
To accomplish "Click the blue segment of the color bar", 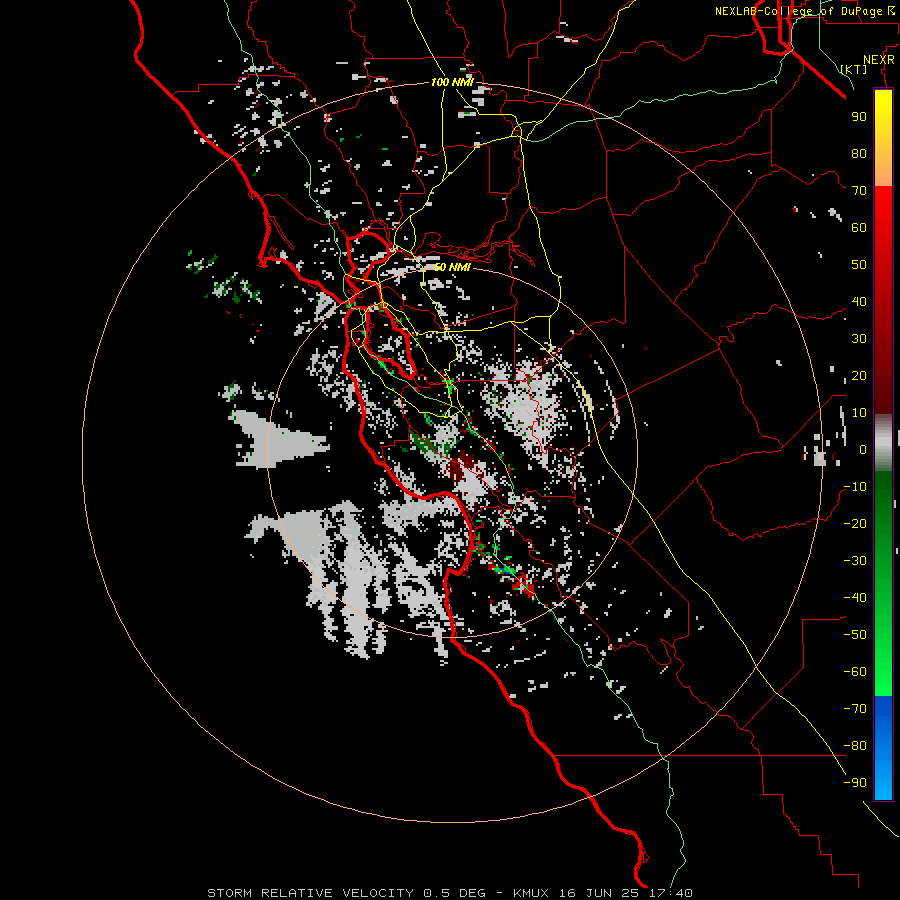I will pos(883,748).
